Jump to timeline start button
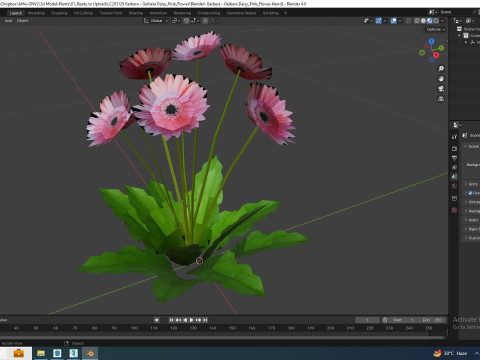Viewport: 480px width, 360px height. [x=171, y=320]
